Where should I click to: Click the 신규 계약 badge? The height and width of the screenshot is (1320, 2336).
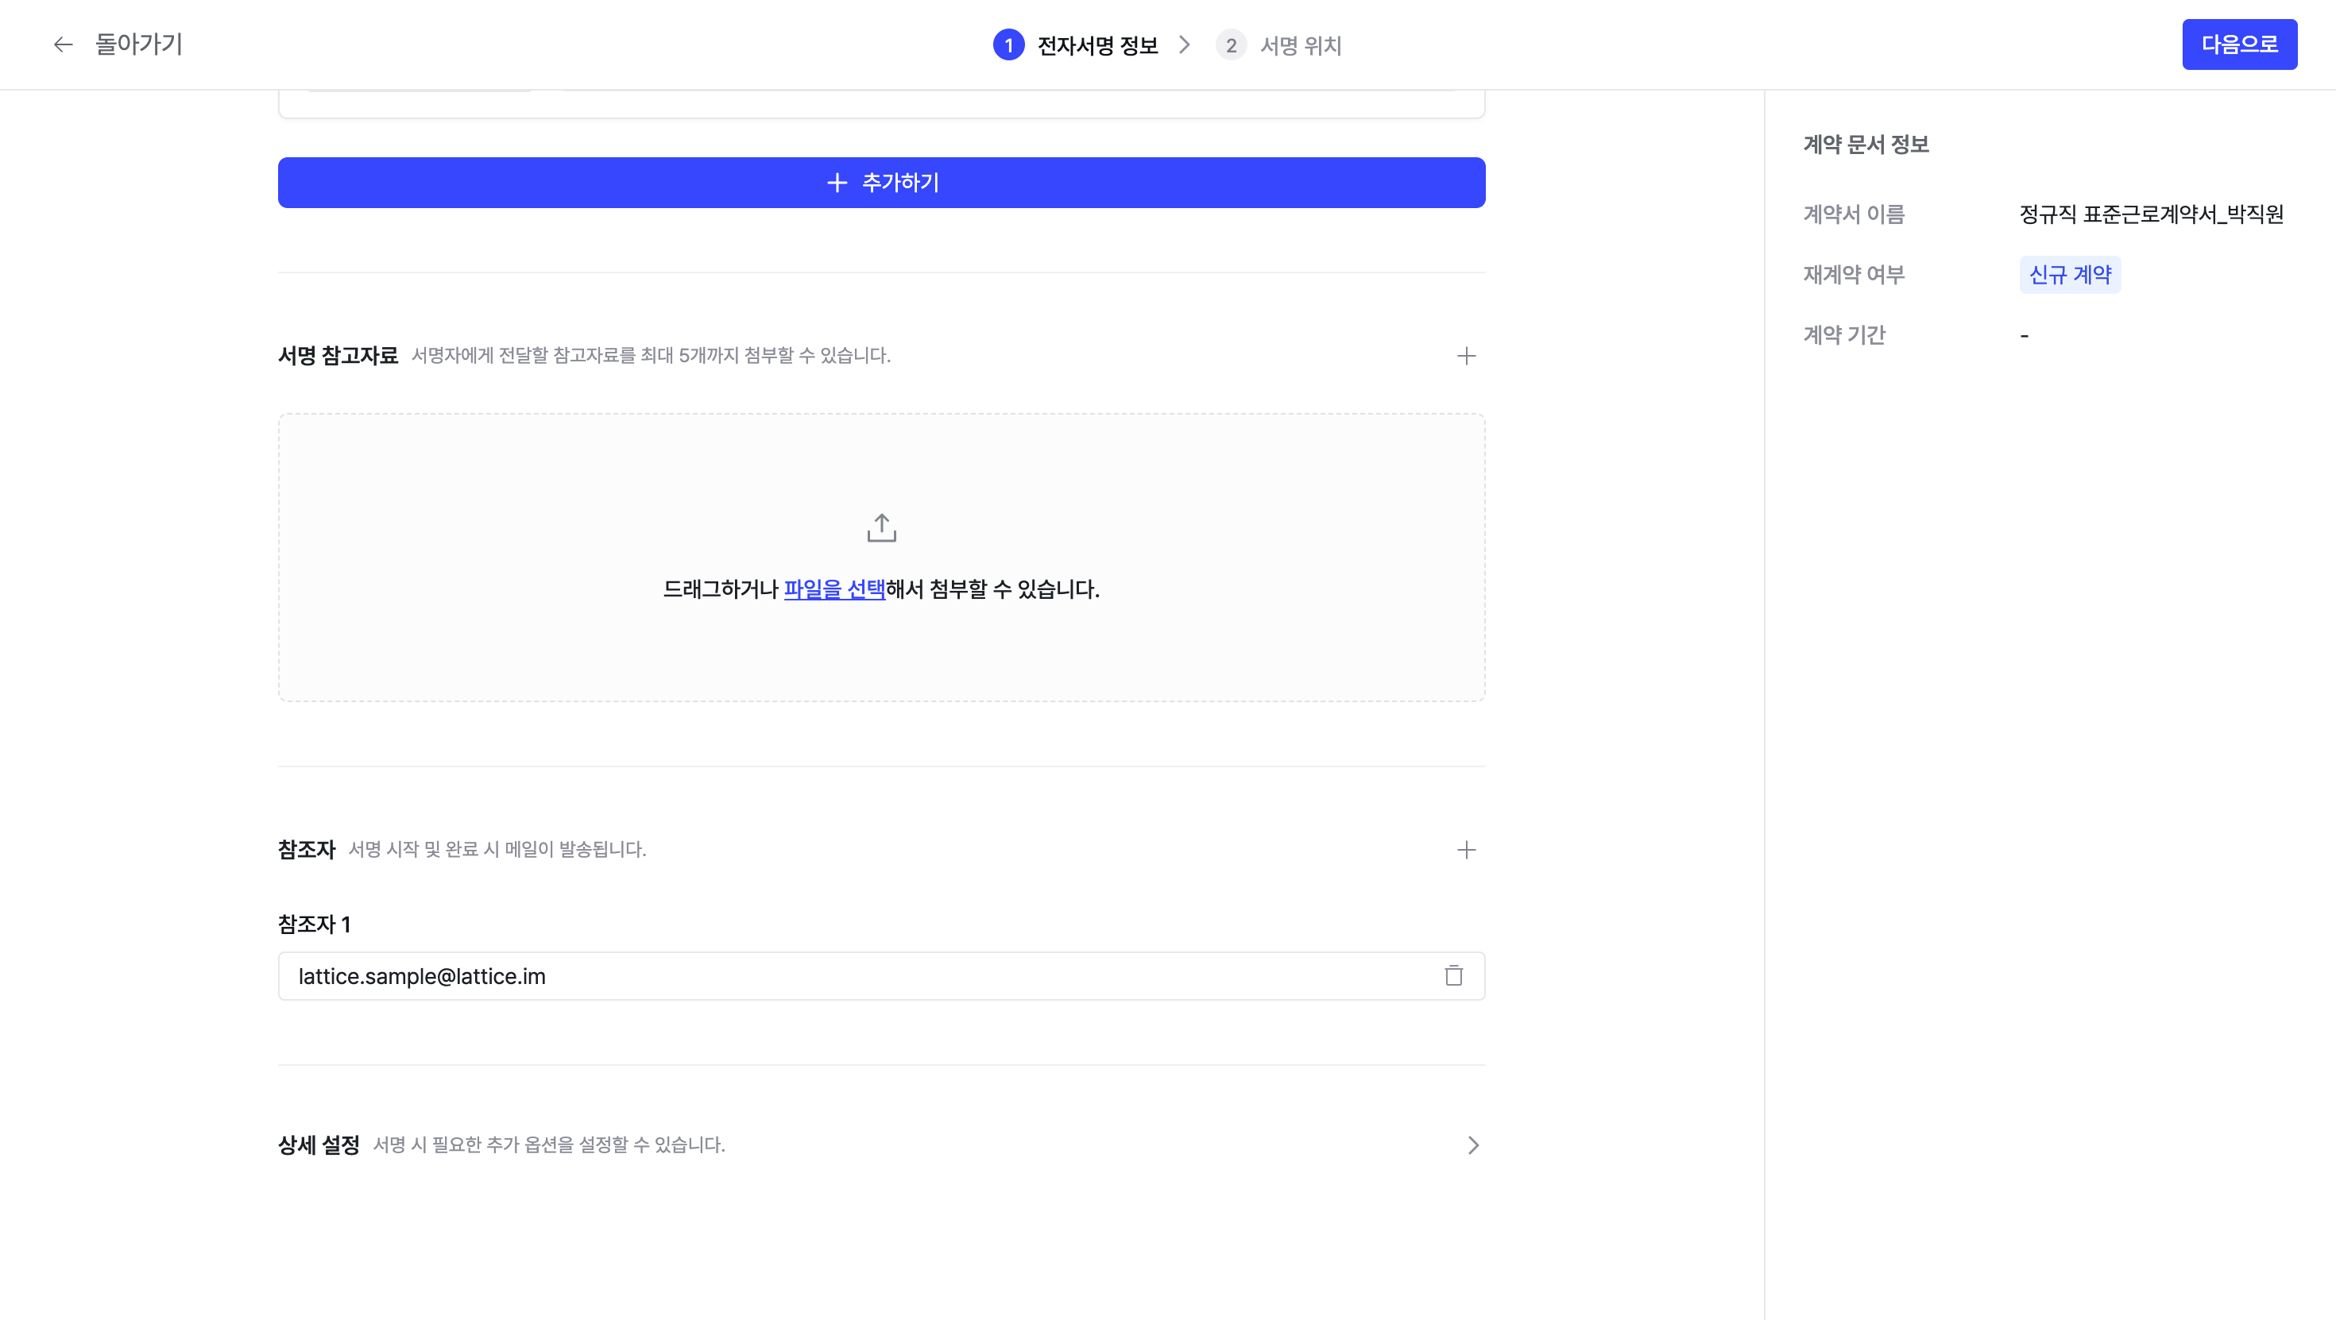[2069, 275]
